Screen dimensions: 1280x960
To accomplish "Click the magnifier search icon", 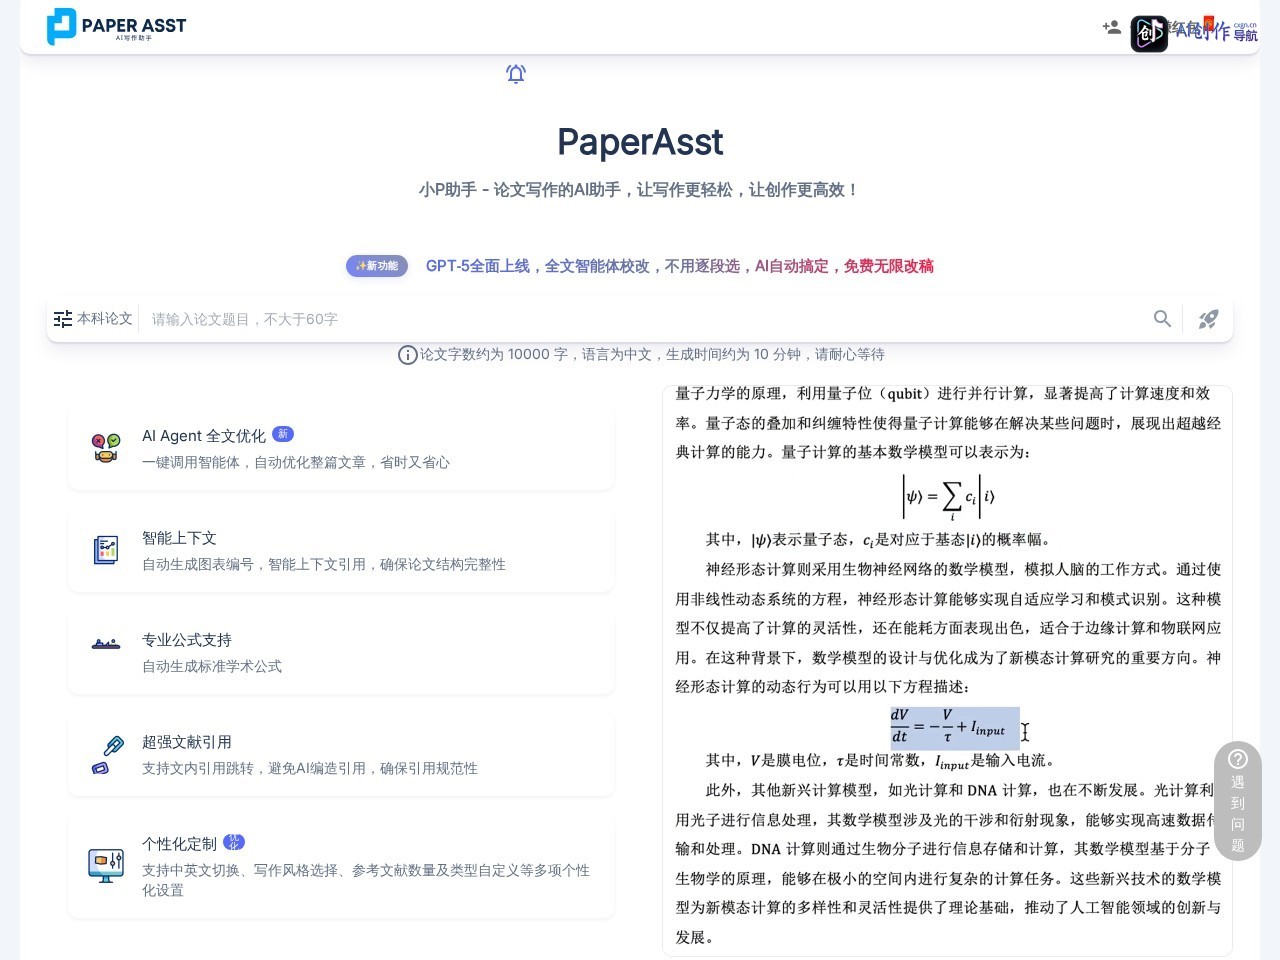I will pyautogui.click(x=1162, y=319).
